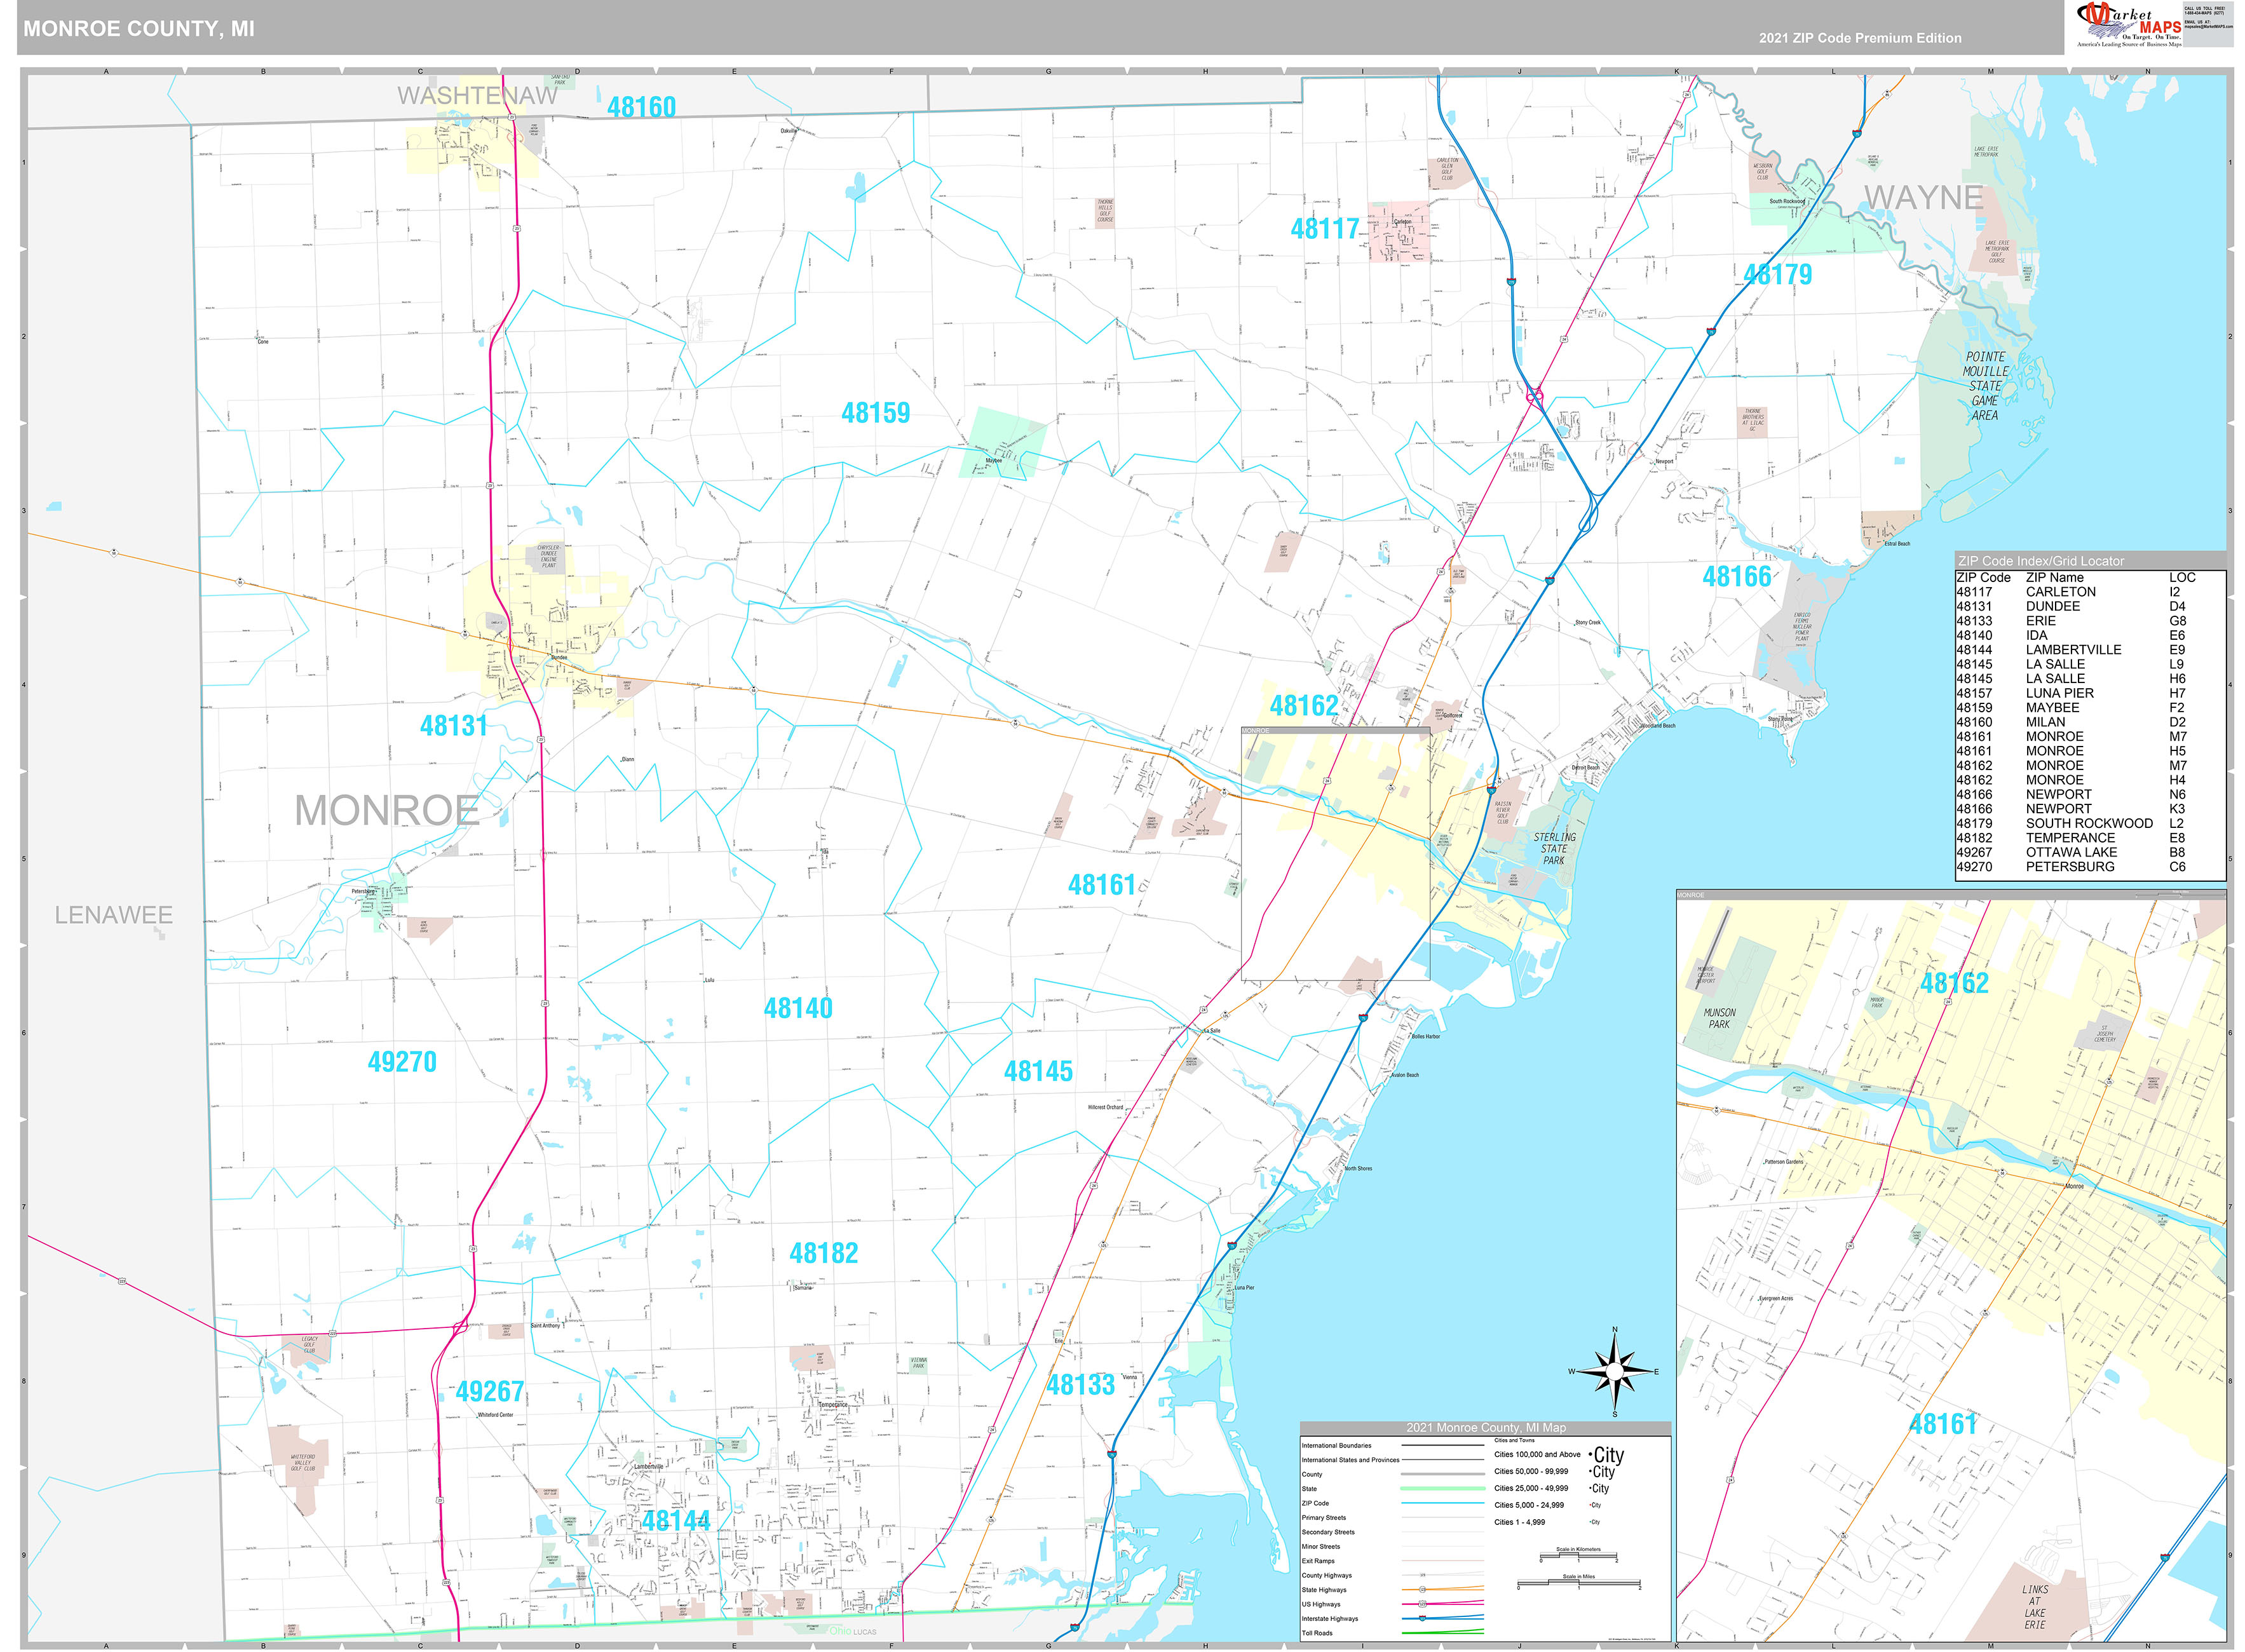Click the compass rose icon

tap(1614, 1371)
